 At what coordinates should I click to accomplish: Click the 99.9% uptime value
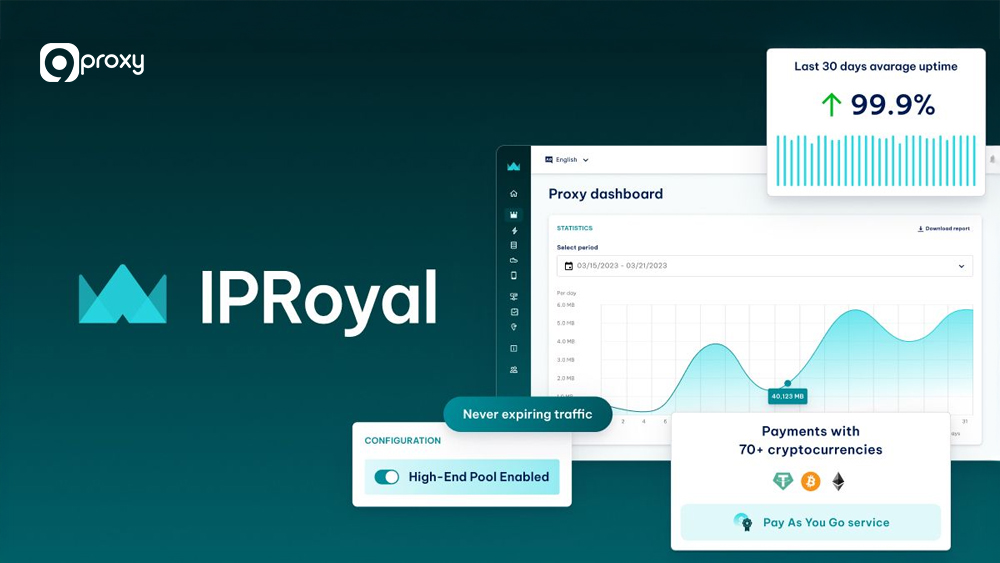tap(893, 105)
